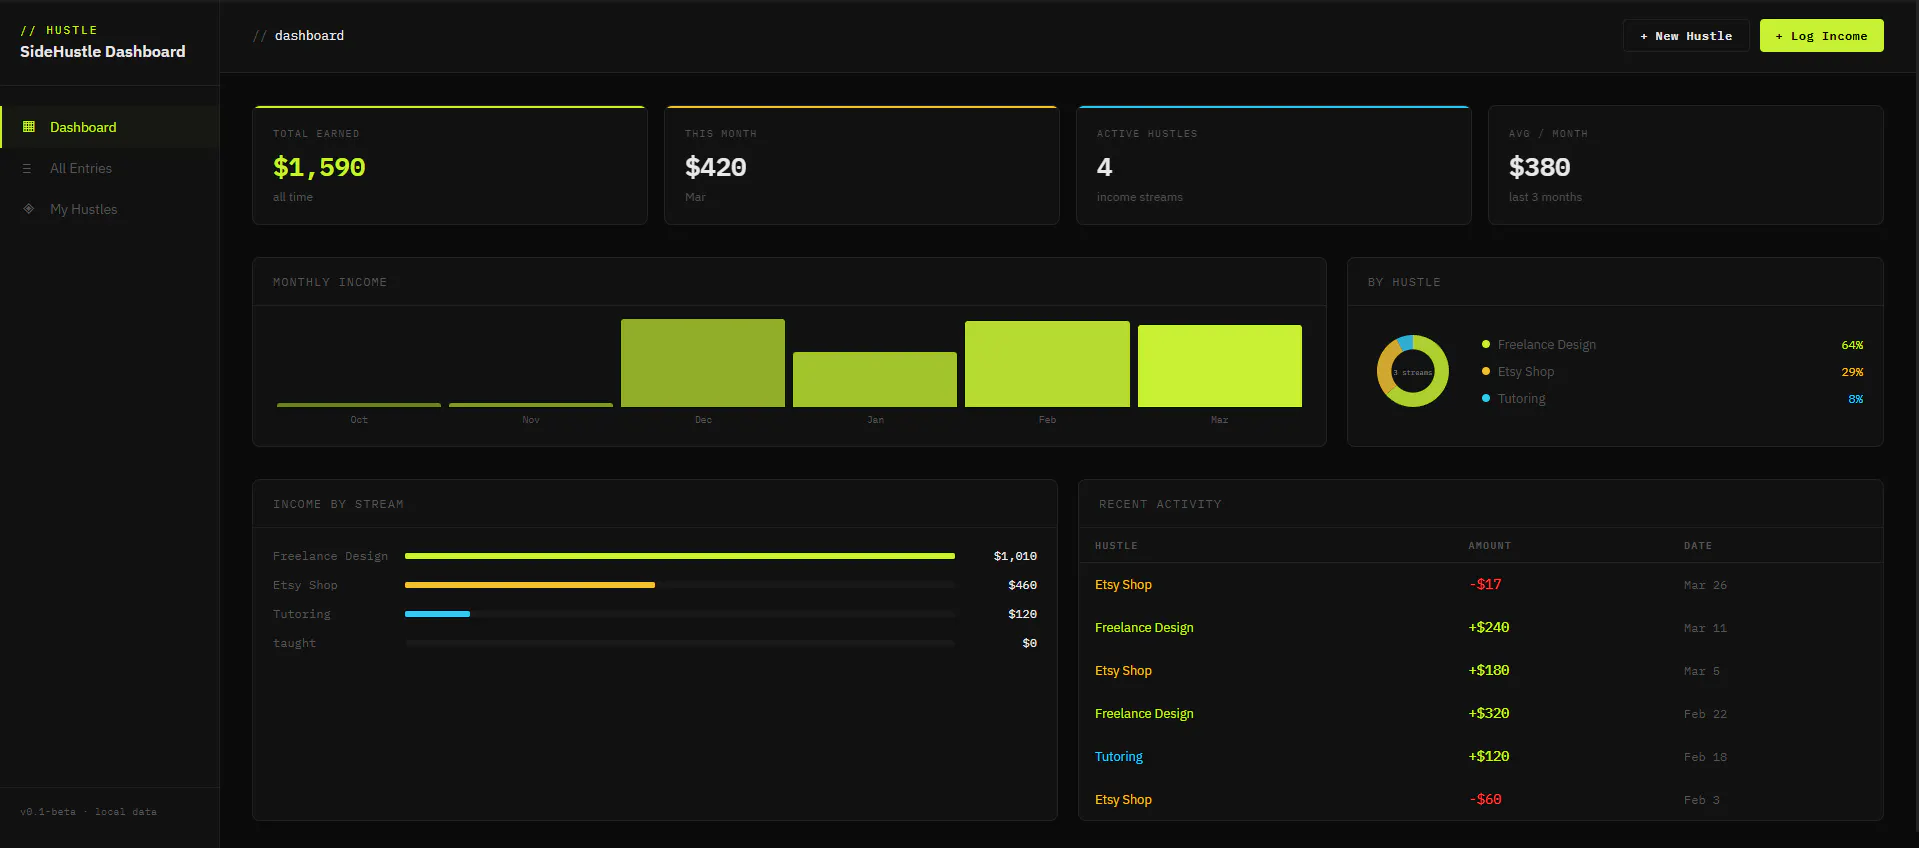The width and height of the screenshot is (1919, 848).
Task: Select the Dec bar in Monthly Income
Action: point(703,363)
